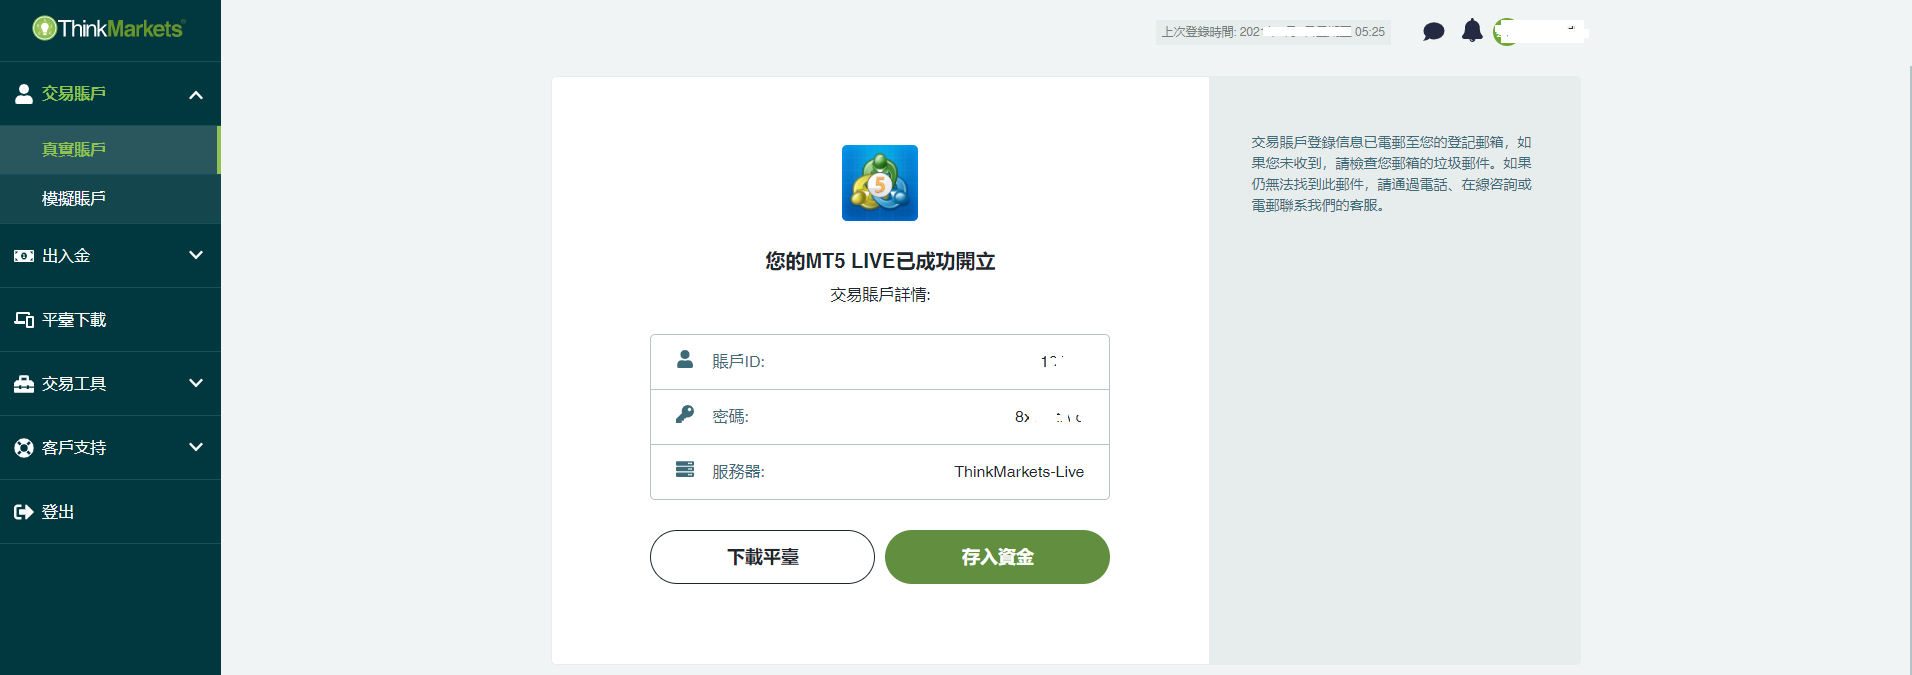Image resolution: width=1912 pixels, height=675 pixels.
Task: Click the last login time text
Action: (x=1273, y=32)
